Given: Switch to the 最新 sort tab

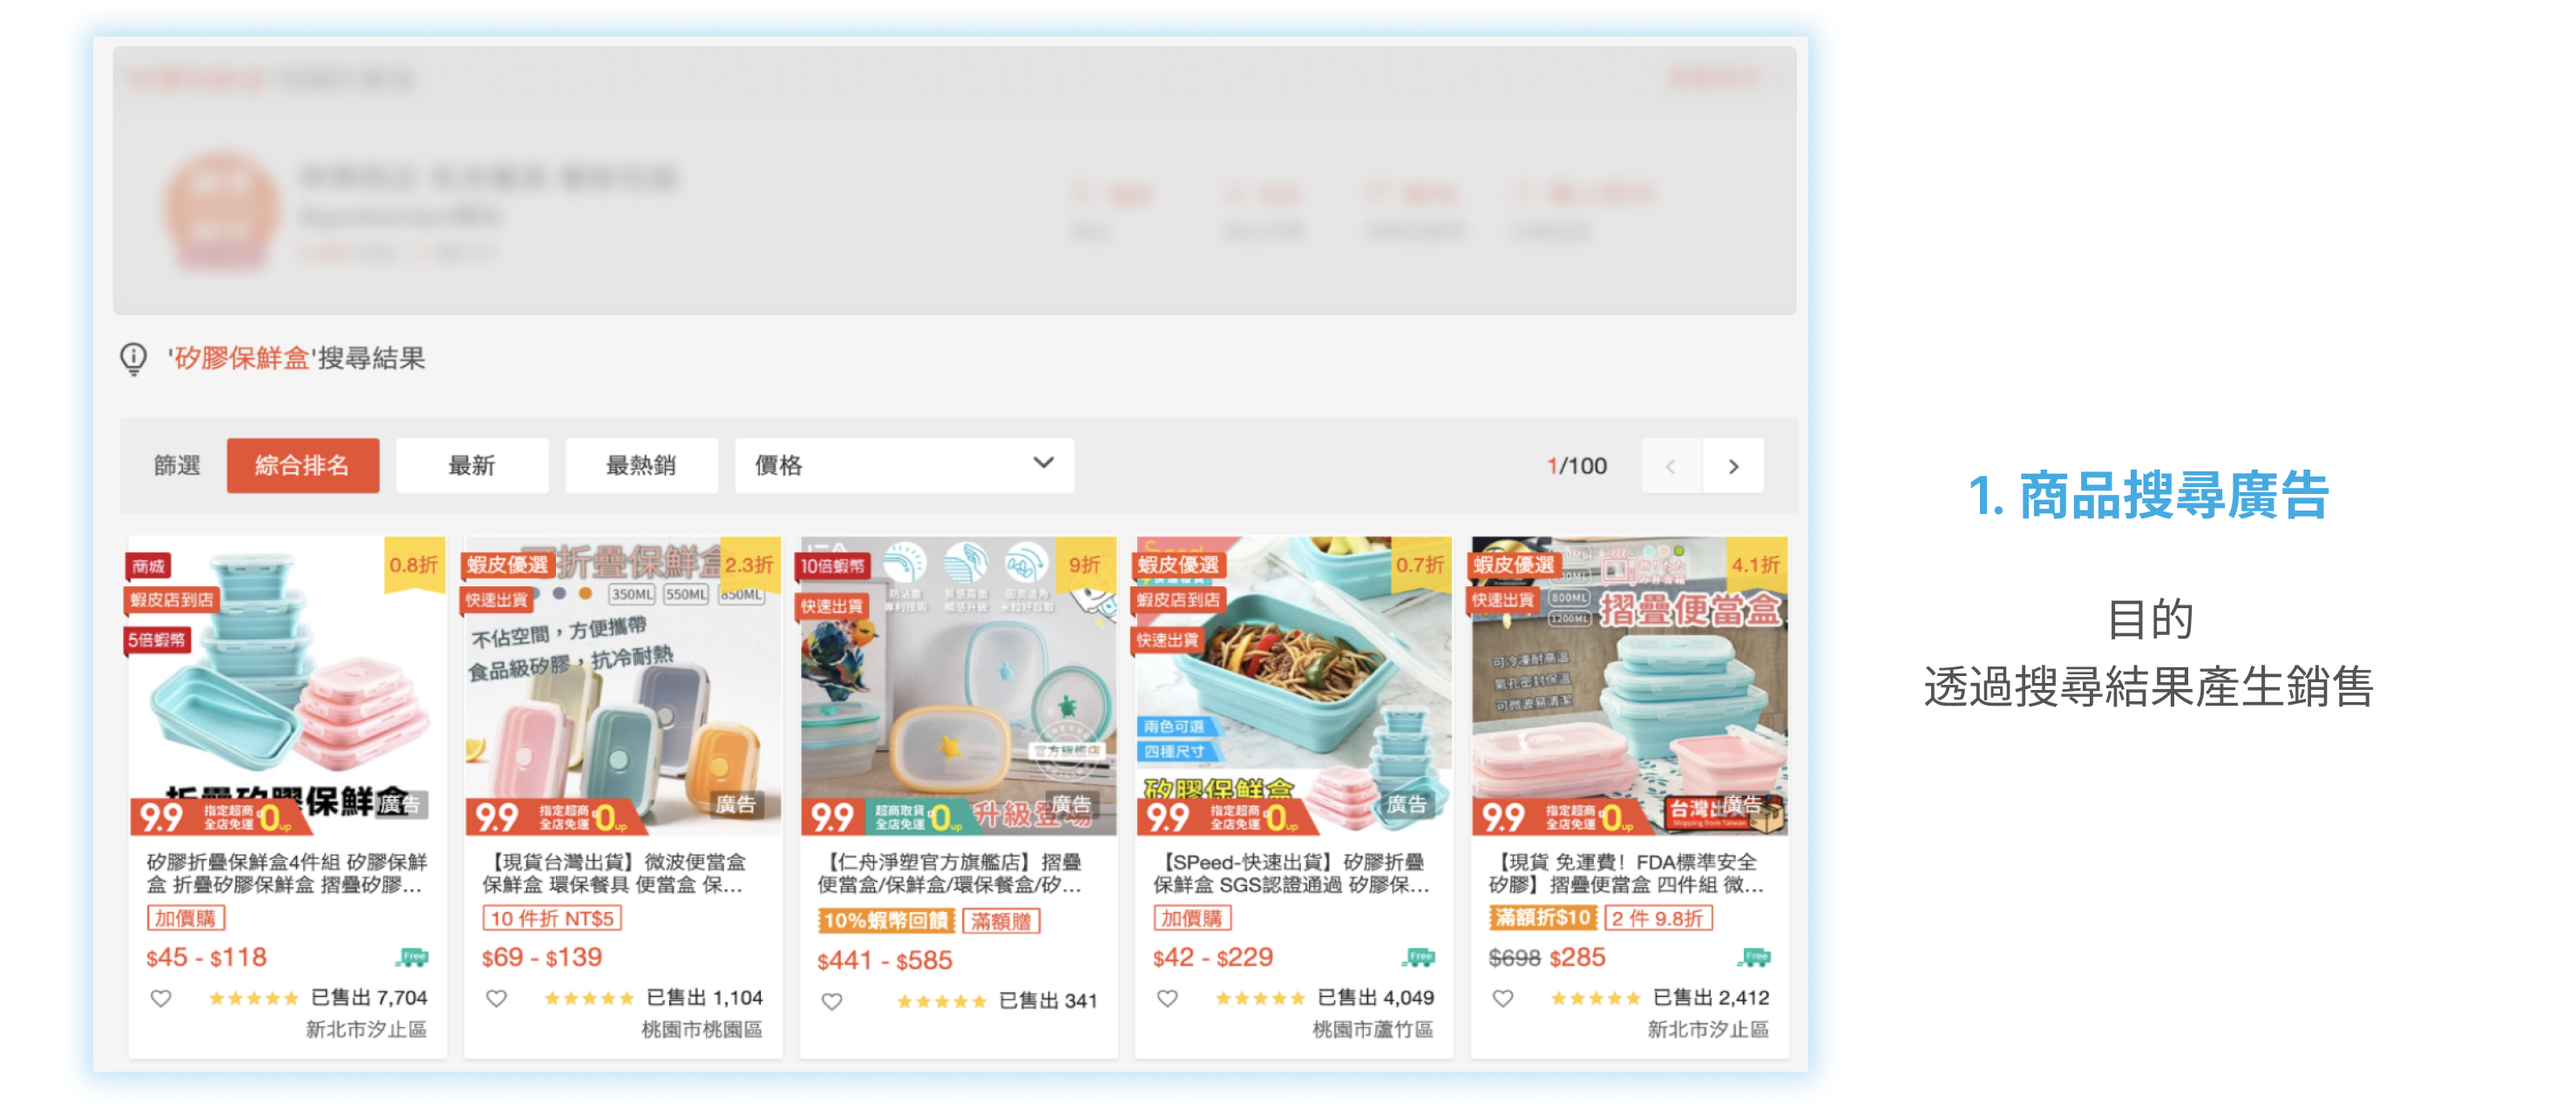Looking at the screenshot, I should pos(472,465).
